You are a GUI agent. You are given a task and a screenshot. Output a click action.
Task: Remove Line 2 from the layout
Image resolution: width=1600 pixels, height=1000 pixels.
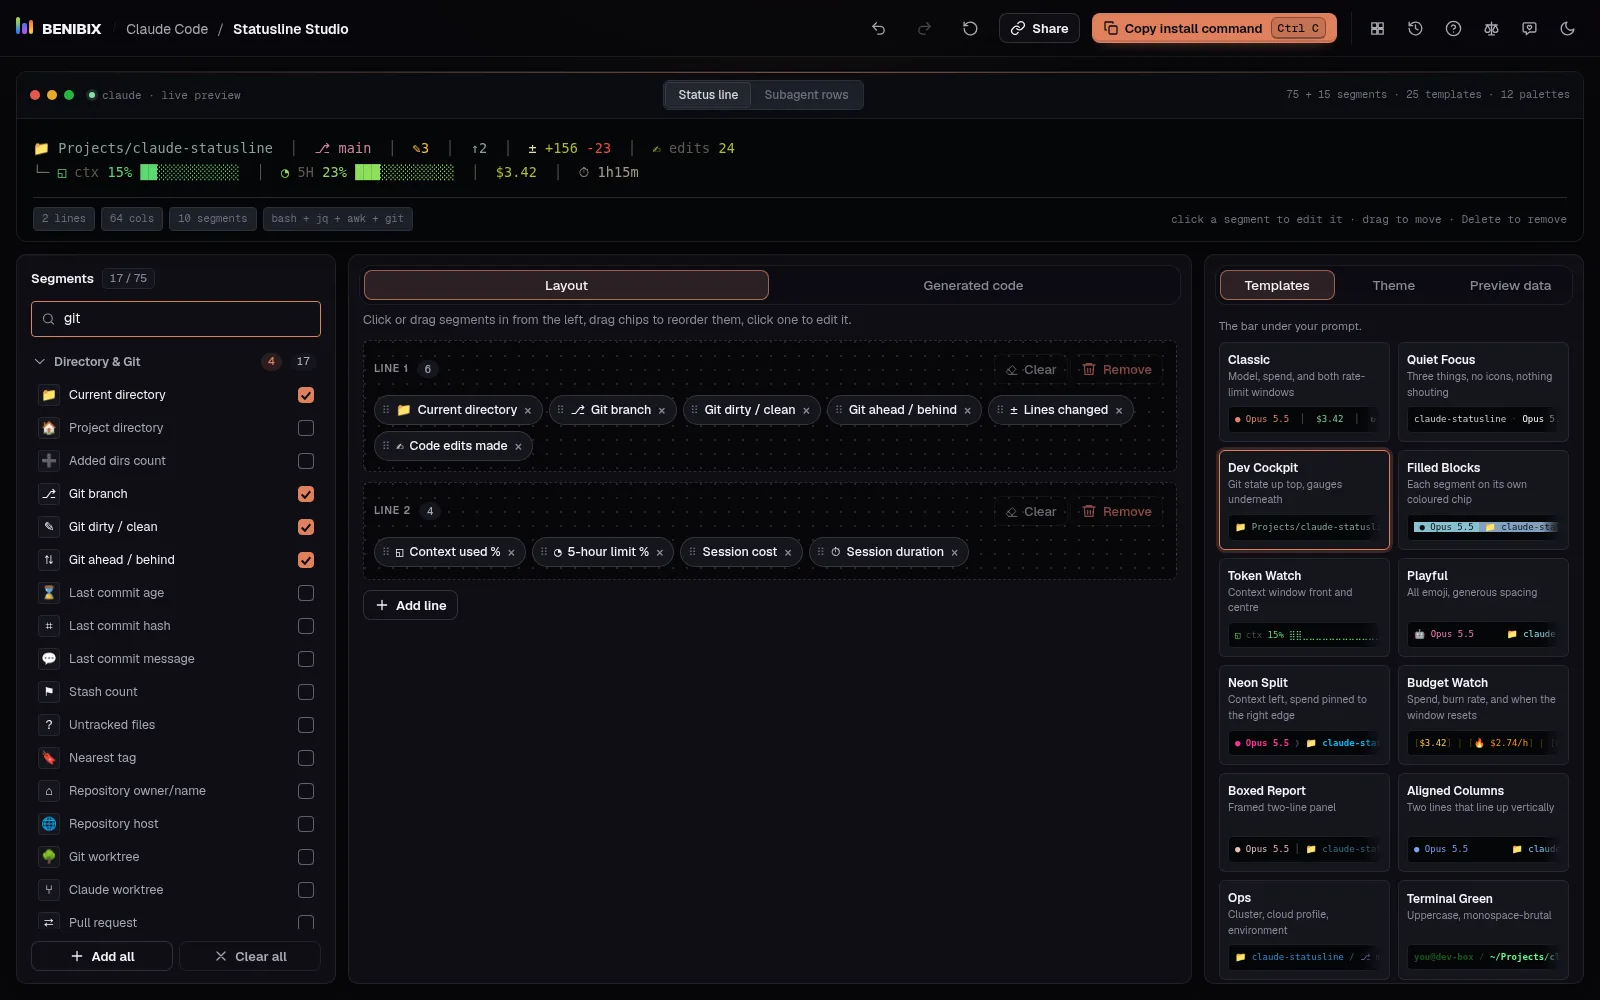[x=1117, y=512]
